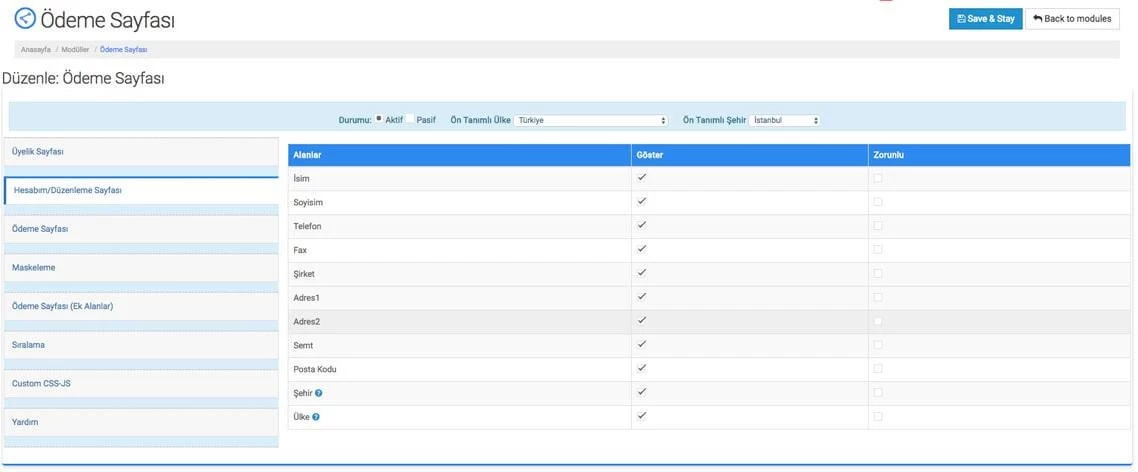Click the Ödeme Sayfası breadcrumb link

click(x=123, y=49)
